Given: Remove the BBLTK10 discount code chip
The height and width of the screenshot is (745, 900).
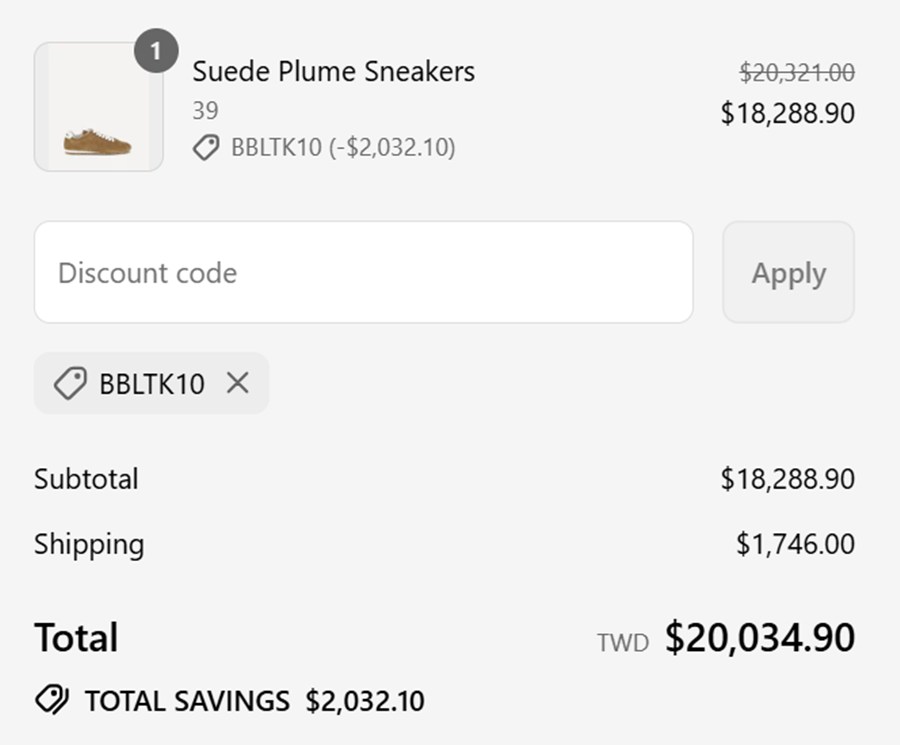Looking at the screenshot, I should [237, 383].
